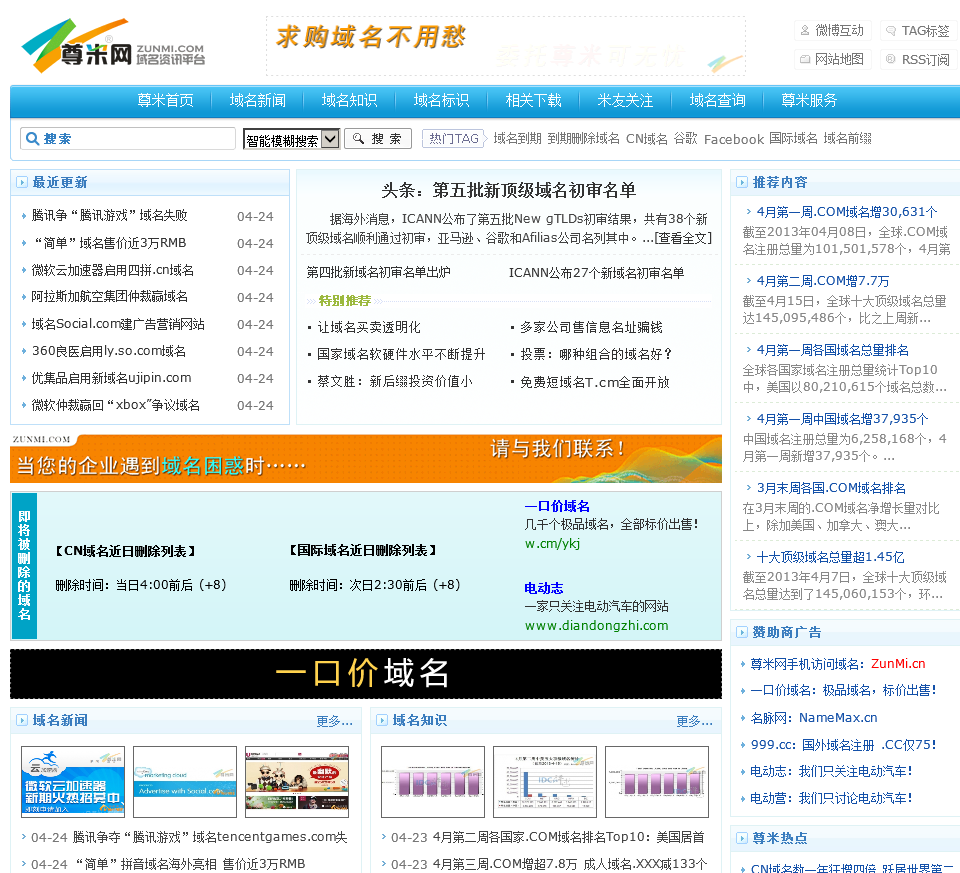Click the 推荐内容 section header icon
Image resolution: width=960 pixels, height=873 pixels.
pyautogui.click(x=742, y=183)
